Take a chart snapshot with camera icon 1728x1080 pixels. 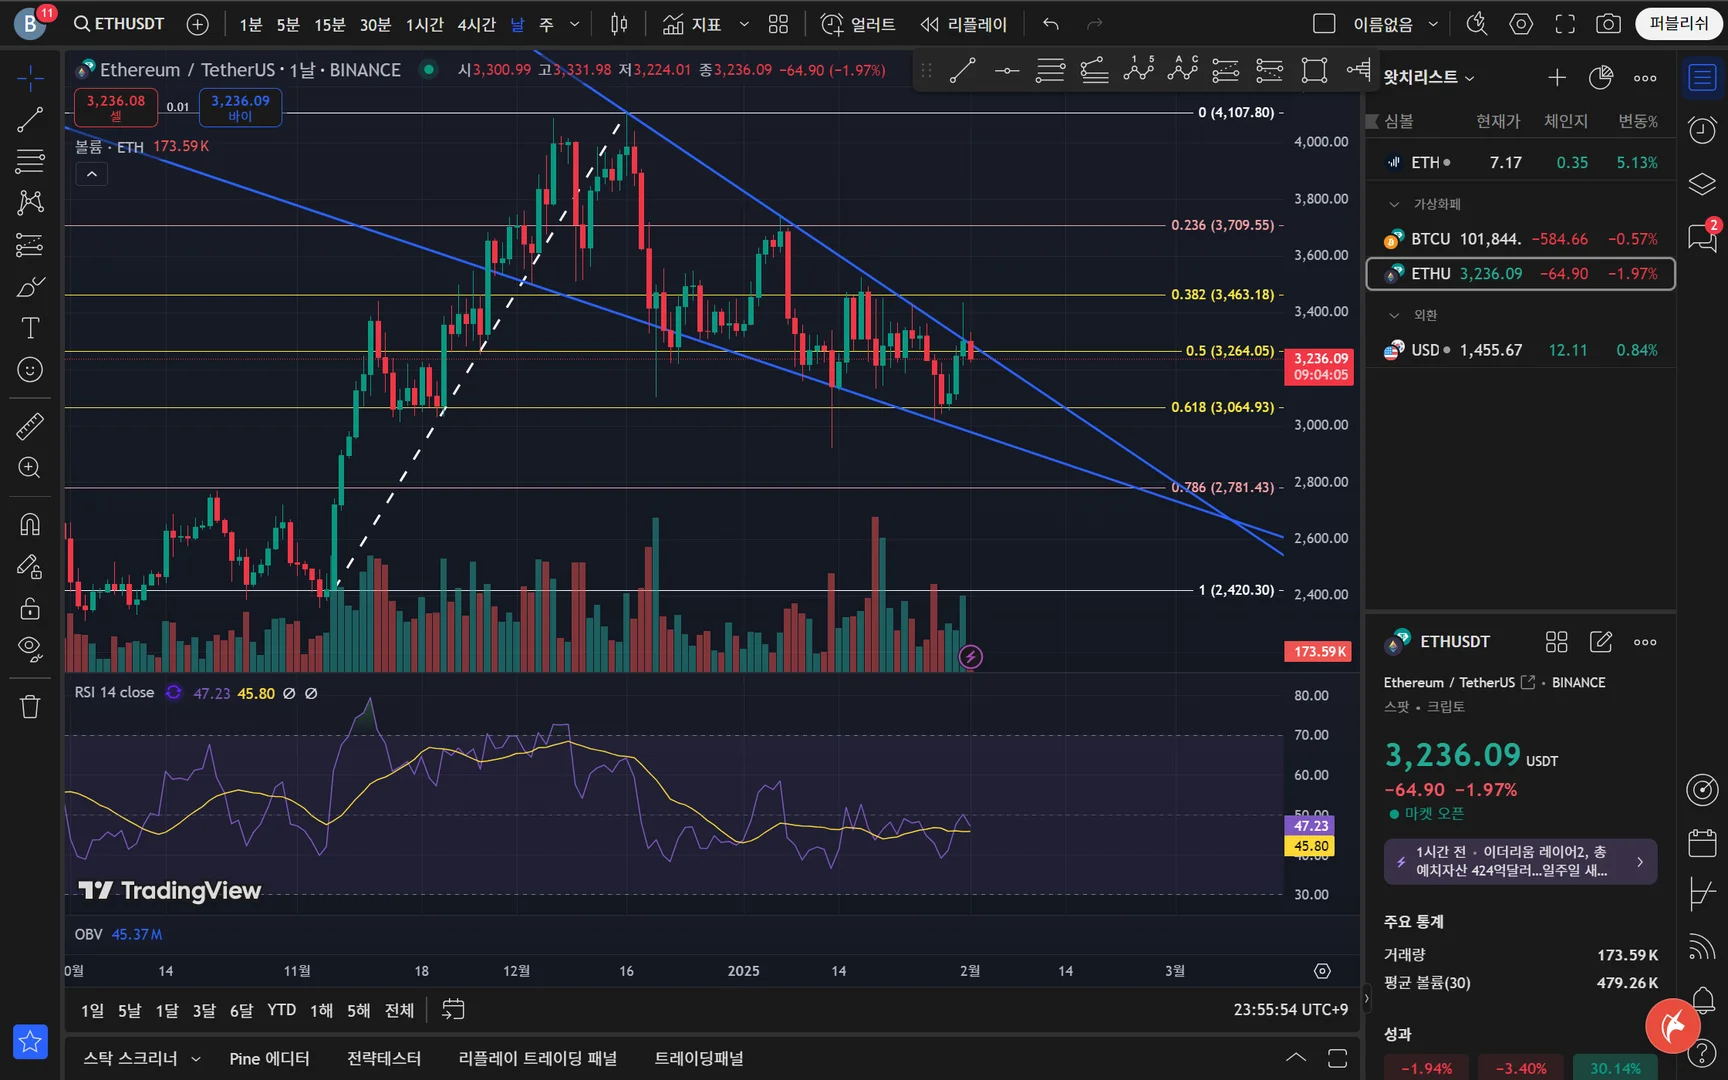click(1608, 24)
